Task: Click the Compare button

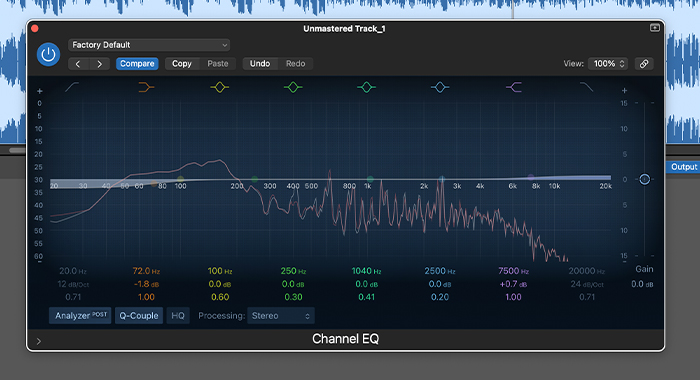Action: (137, 64)
